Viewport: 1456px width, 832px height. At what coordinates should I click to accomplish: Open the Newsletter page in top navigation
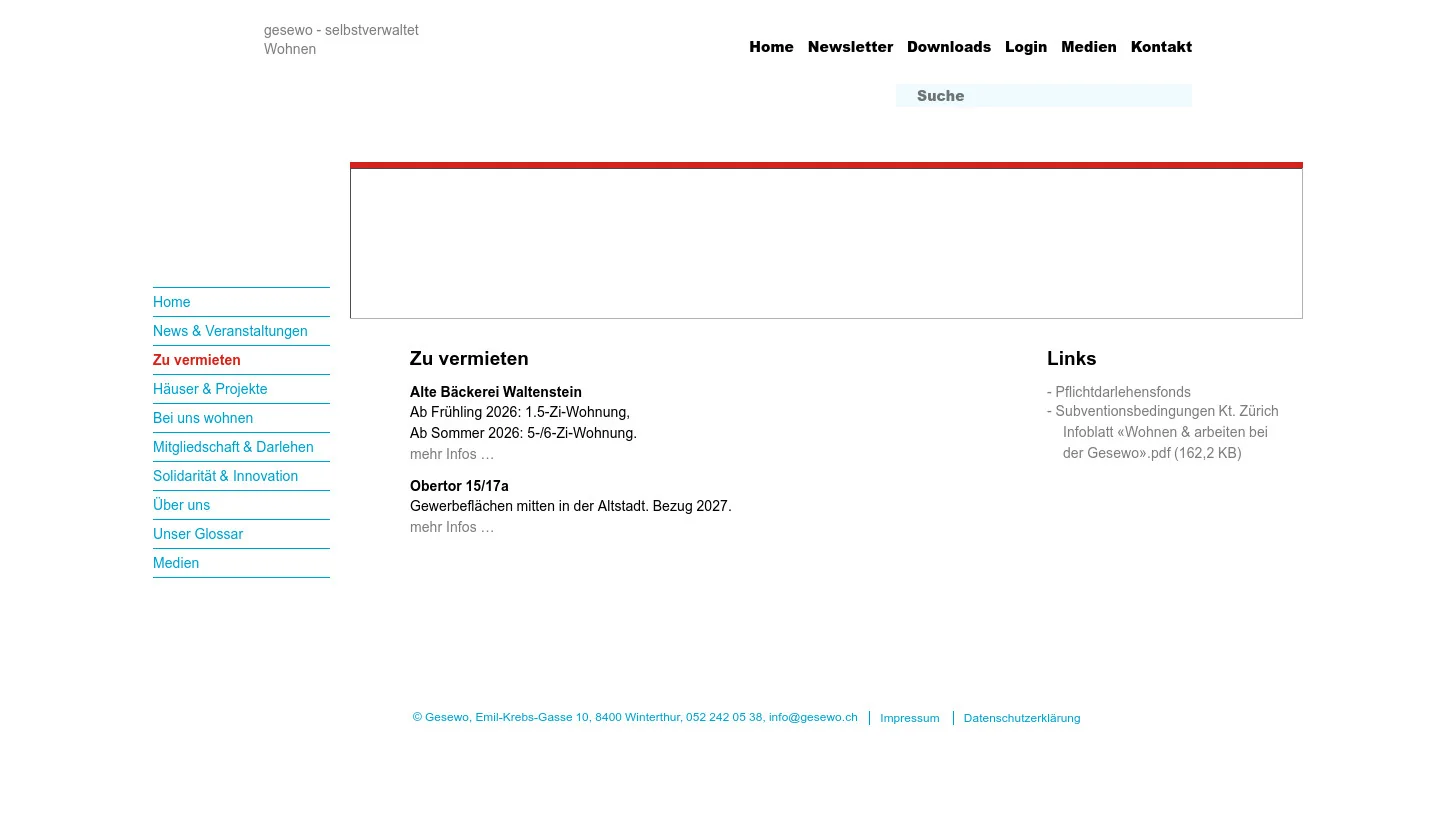[850, 47]
